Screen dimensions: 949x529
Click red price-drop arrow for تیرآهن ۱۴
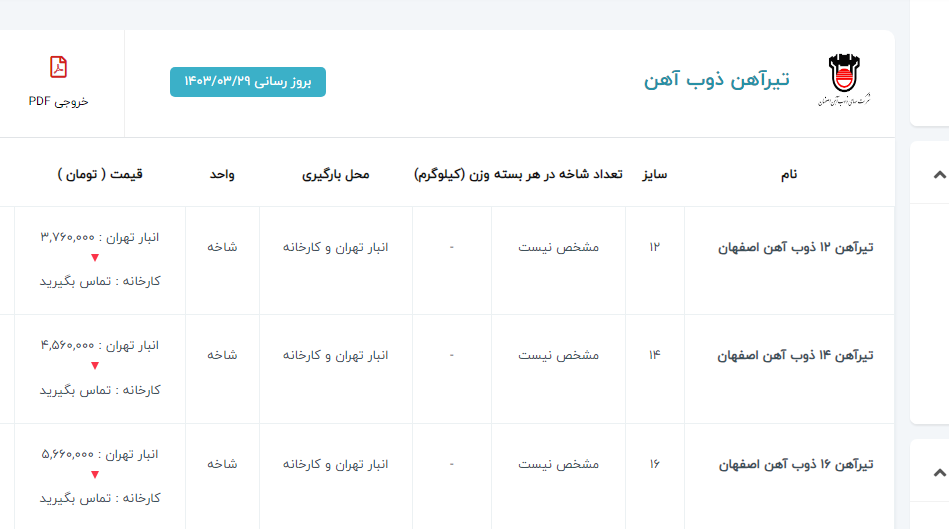pyautogui.click(x=95, y=366)
